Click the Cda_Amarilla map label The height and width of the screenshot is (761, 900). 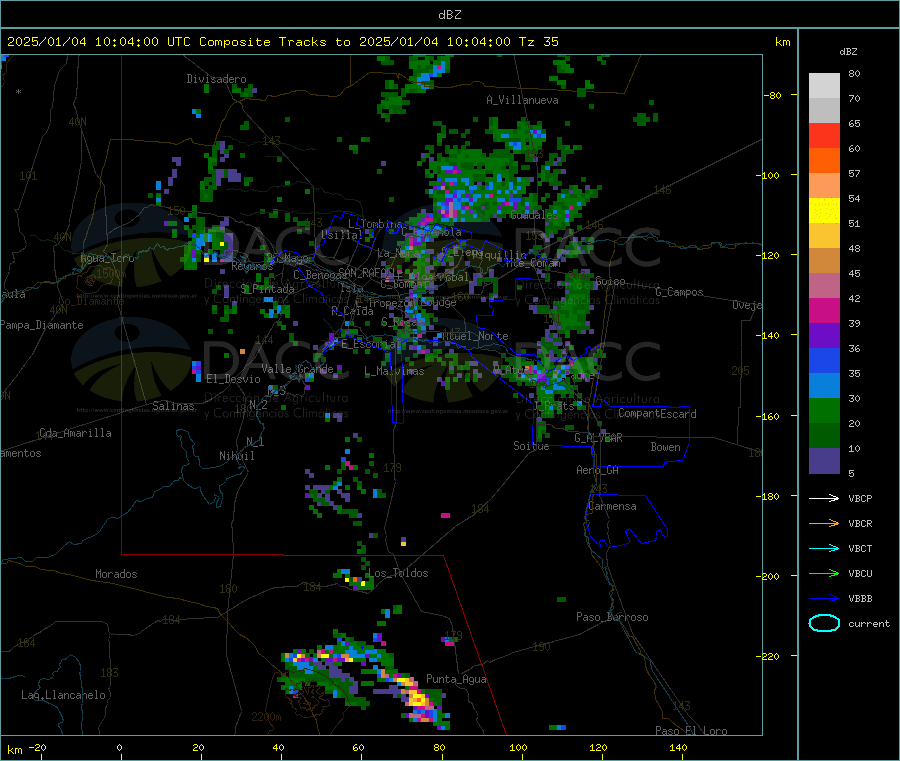point(75,433)
